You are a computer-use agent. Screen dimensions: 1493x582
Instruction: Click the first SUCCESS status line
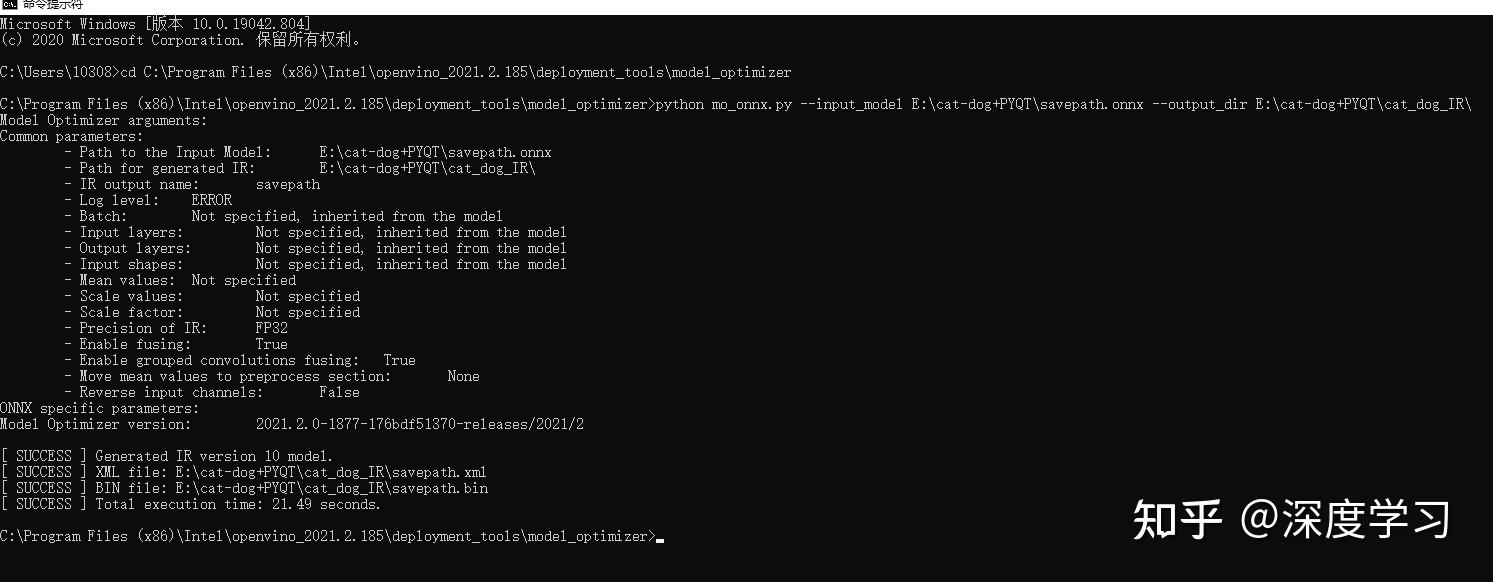pyautogui.click(x=167, y=456)
